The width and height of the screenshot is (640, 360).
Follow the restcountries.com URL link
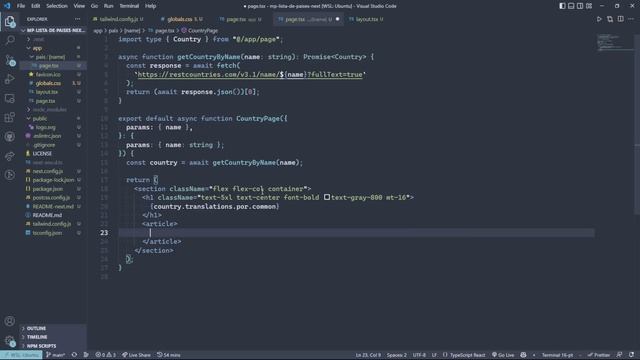tap(250, 75)
